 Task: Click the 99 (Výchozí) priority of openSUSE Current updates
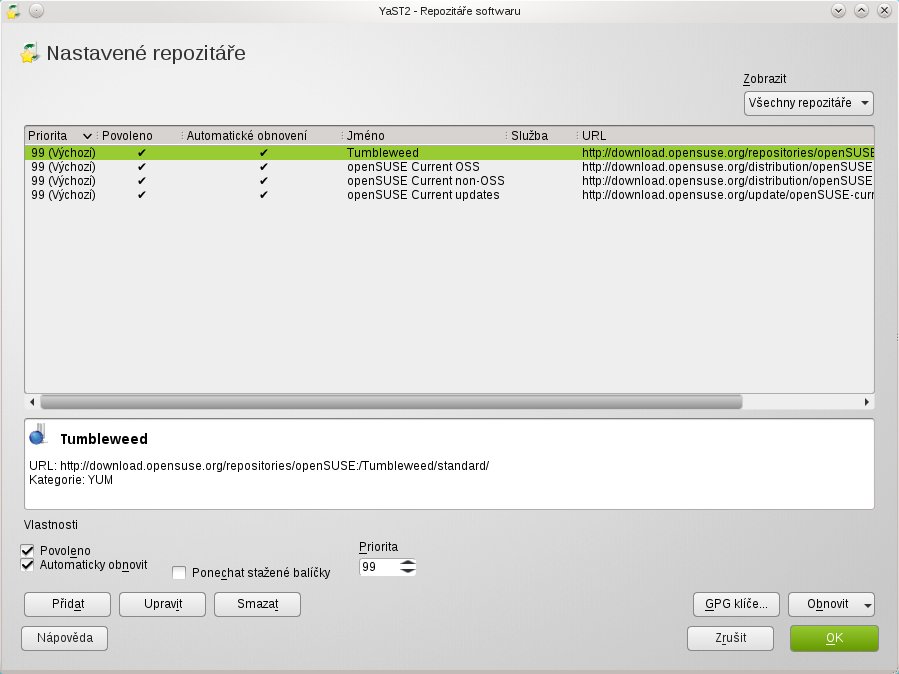pyautogui.click(x=63, y=195)
